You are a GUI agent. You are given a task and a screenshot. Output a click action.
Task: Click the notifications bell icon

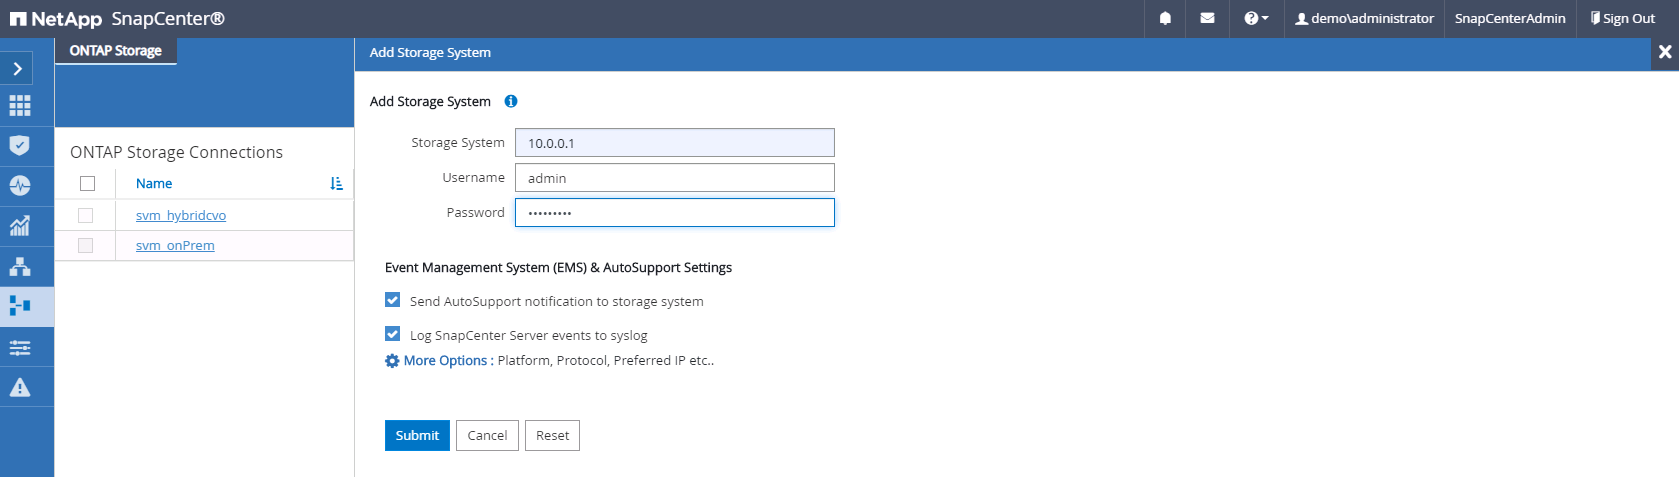[1165, 19]
